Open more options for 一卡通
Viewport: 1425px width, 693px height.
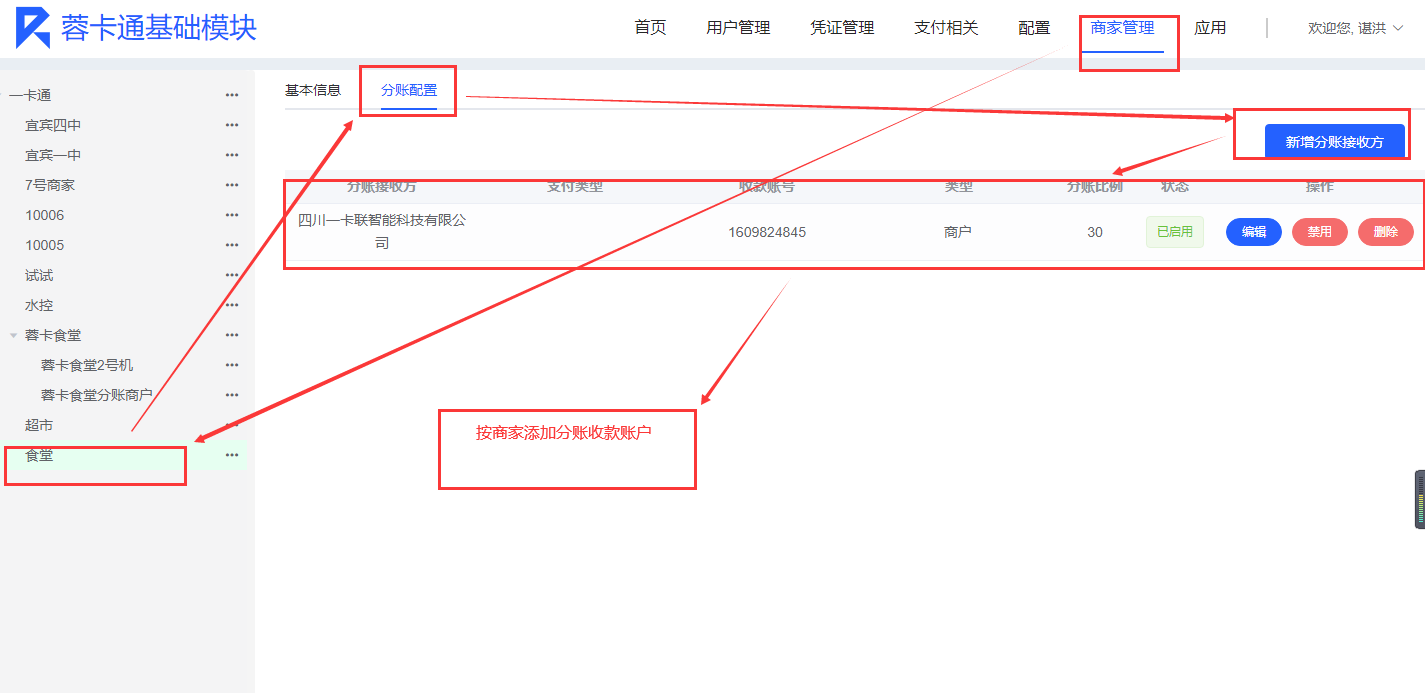tap(232, 95)
